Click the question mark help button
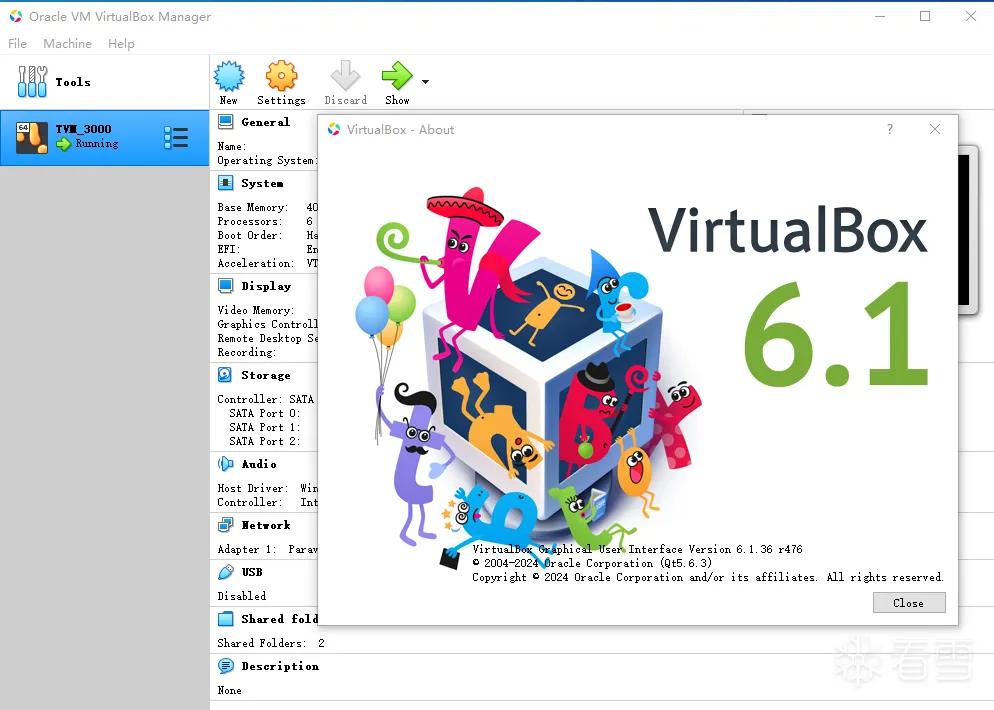Screen dimensions: 994x710 [890, 129]
